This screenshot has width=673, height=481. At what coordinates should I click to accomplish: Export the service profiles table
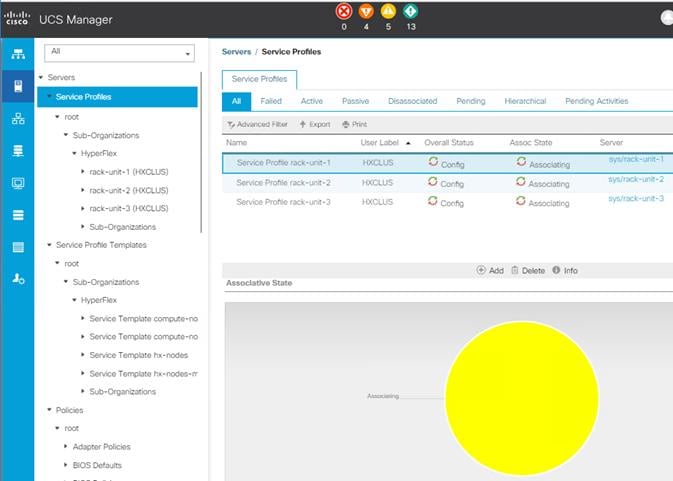point(315,124)
